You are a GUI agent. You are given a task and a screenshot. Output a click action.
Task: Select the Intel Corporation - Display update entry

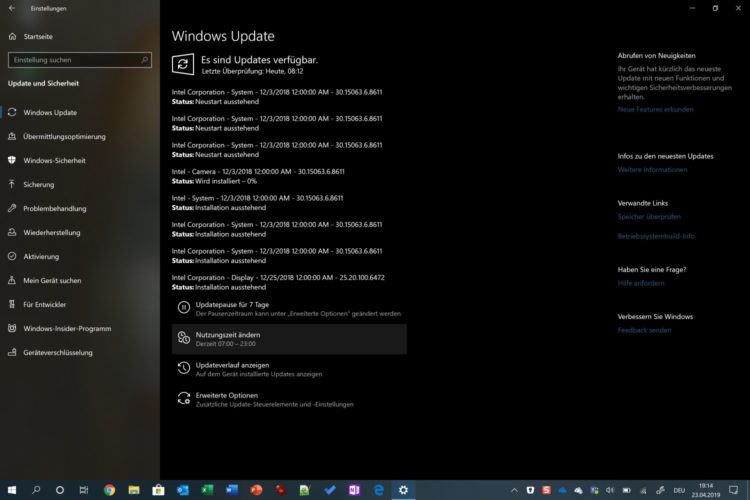278,282
